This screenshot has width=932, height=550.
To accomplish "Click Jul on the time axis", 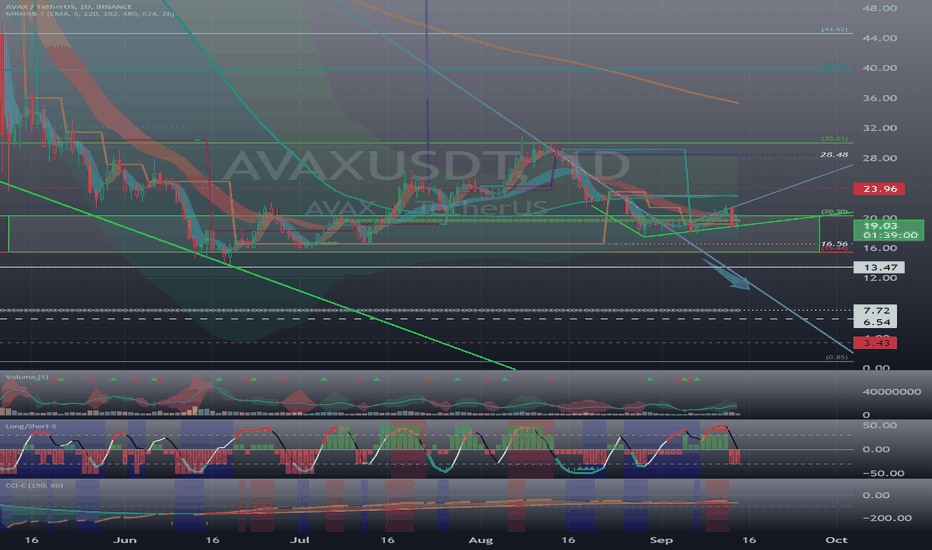I will tap(300, 540).
